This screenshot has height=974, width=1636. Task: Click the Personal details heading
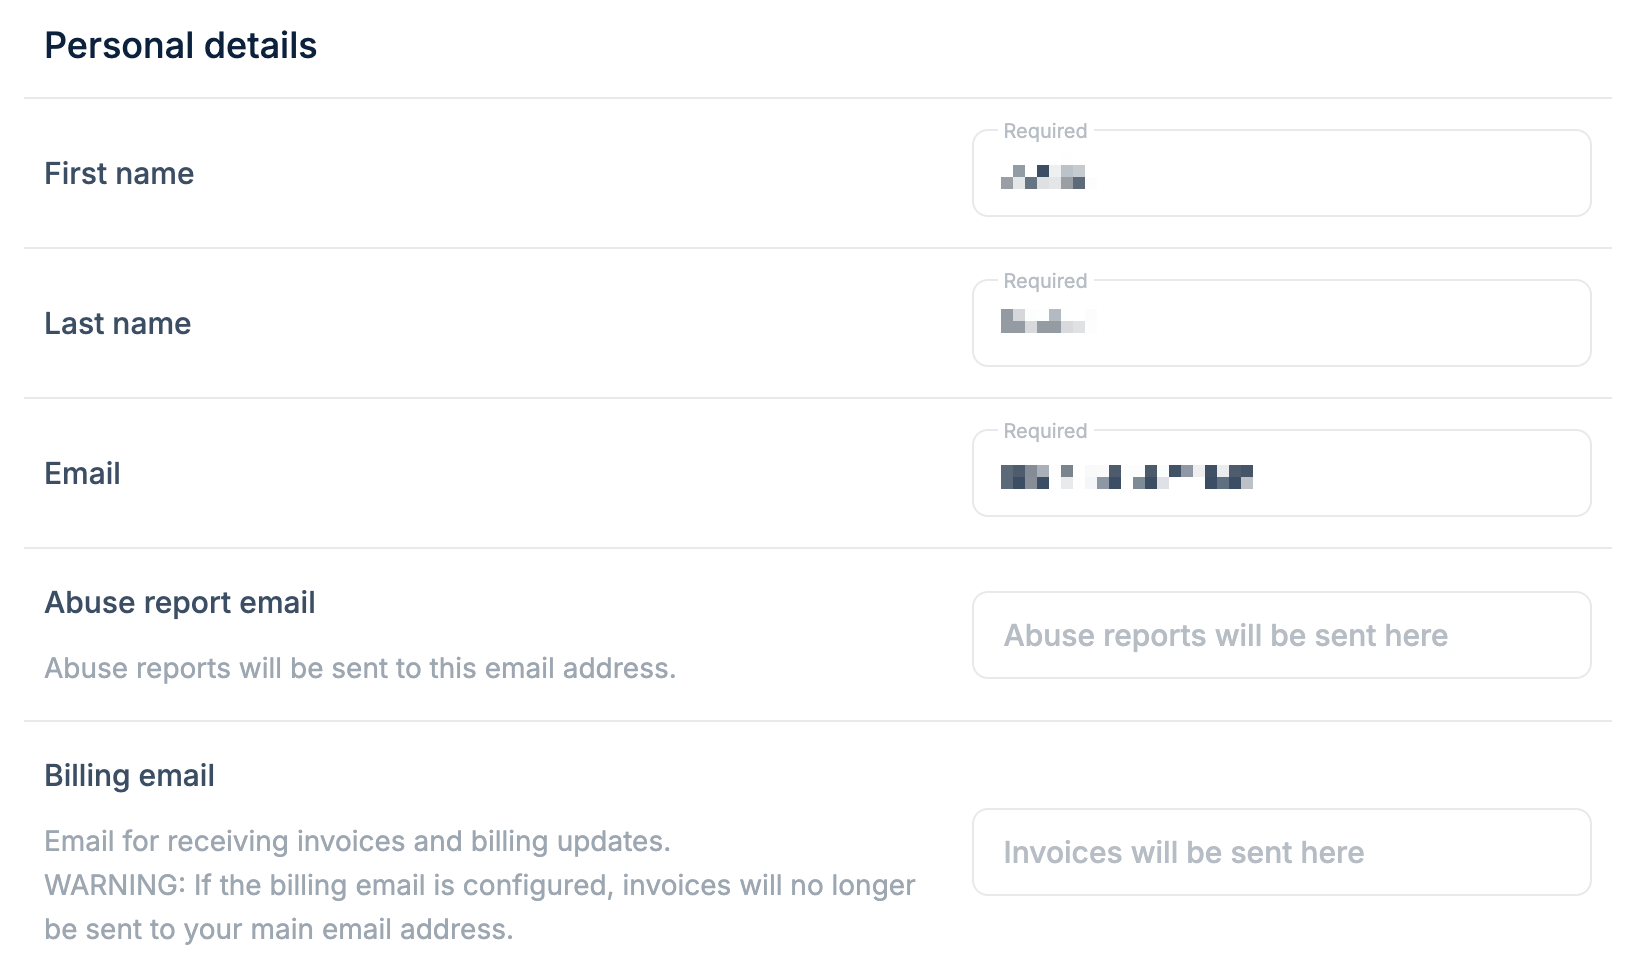click(x=180, y=44)
